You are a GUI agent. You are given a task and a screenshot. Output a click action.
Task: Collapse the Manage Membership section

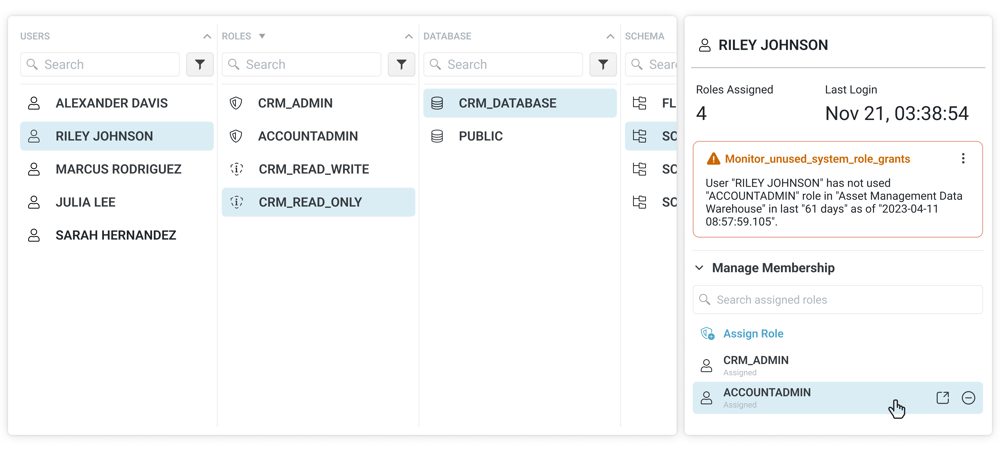(700, 268)
